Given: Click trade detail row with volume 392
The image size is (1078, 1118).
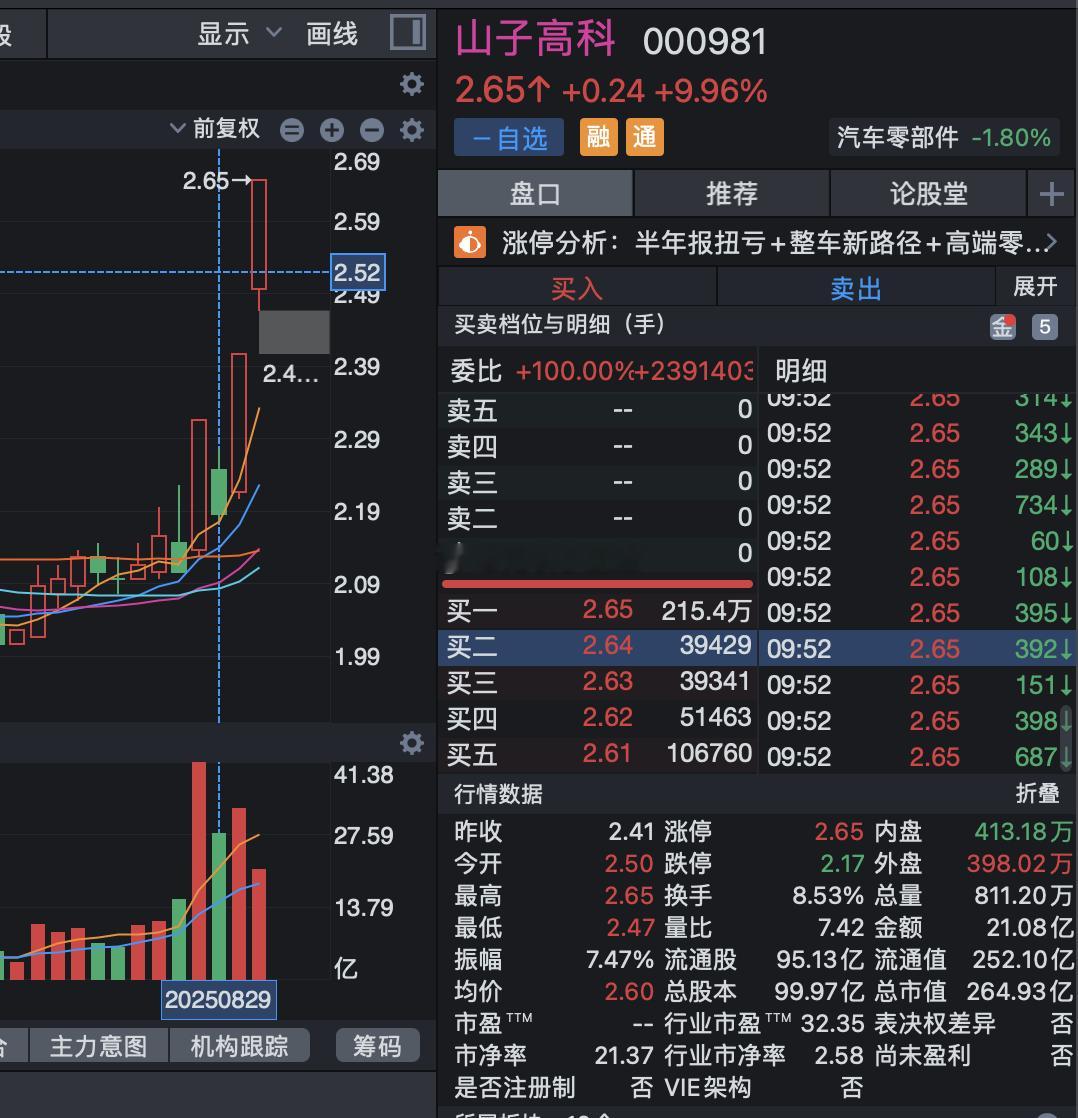Looking at the screenshot, I should pos(918,648).
